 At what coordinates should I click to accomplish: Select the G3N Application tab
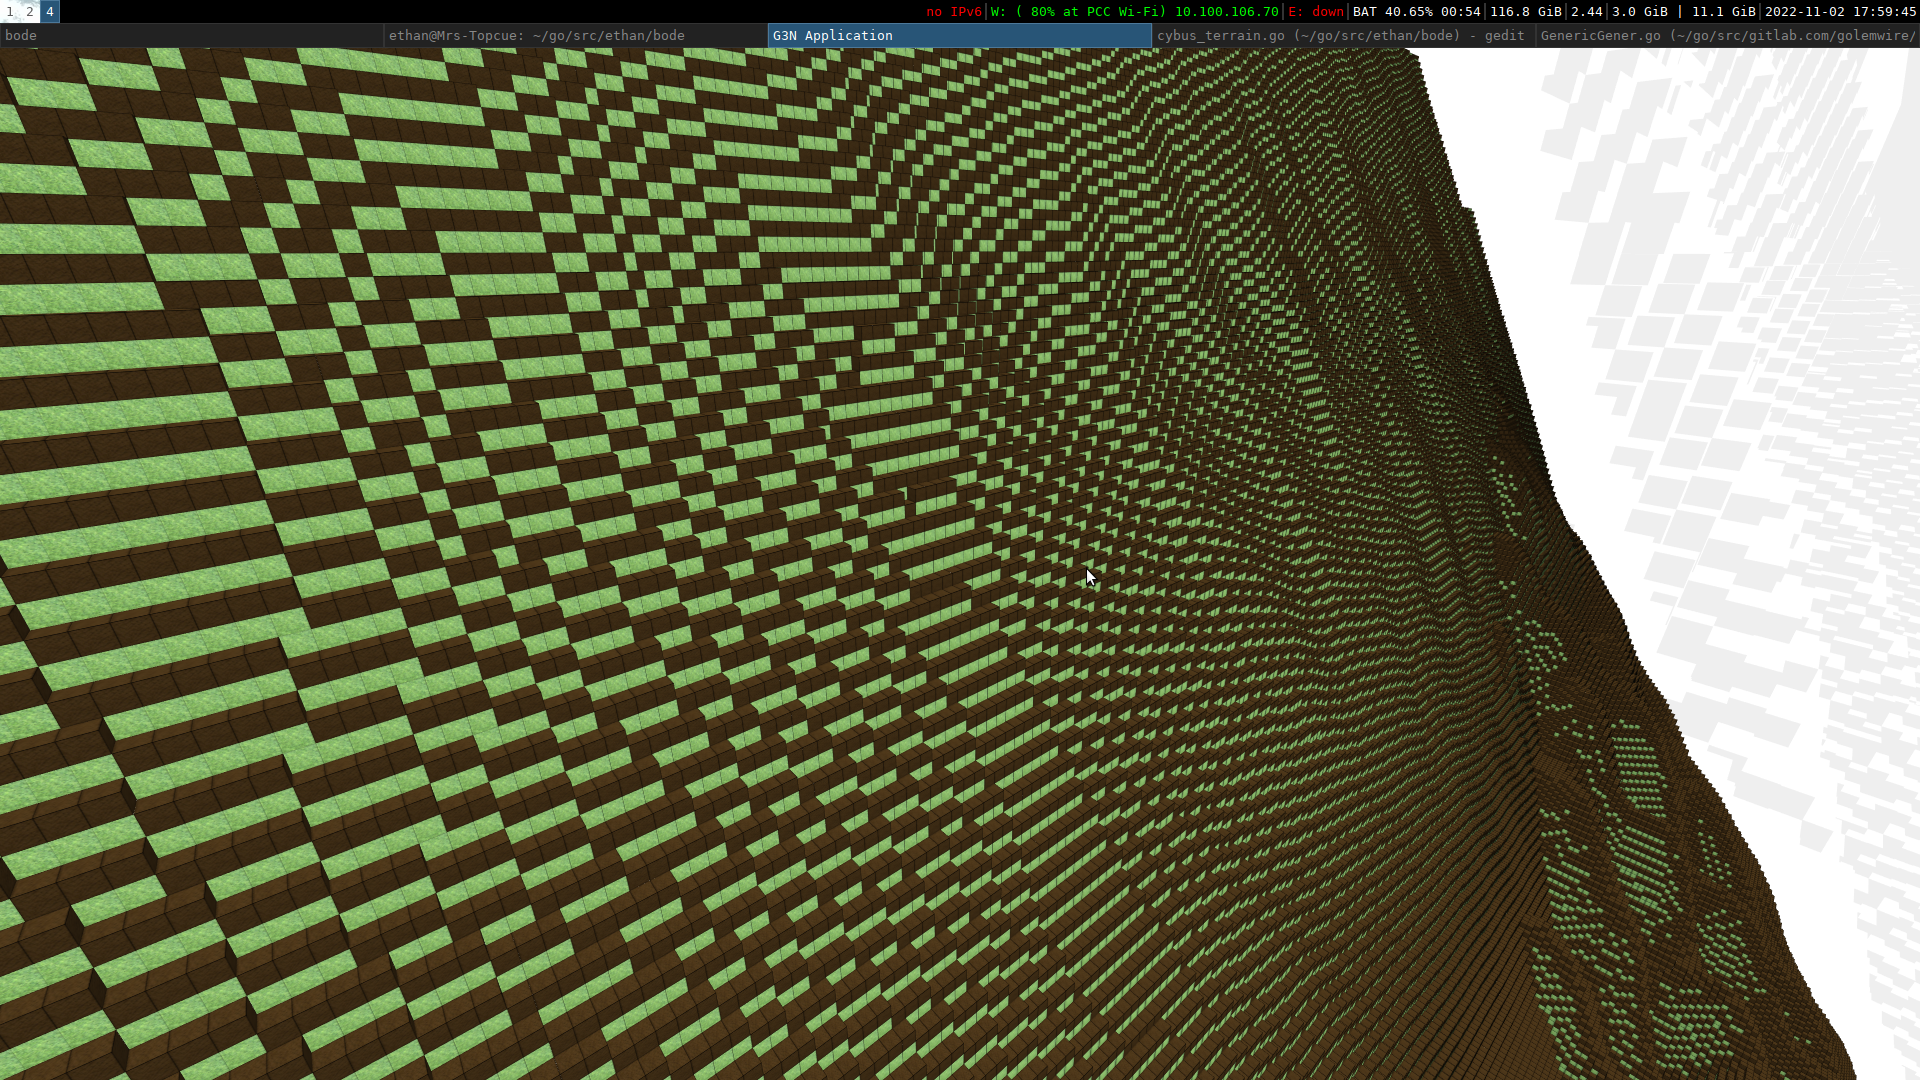point(959,35)
